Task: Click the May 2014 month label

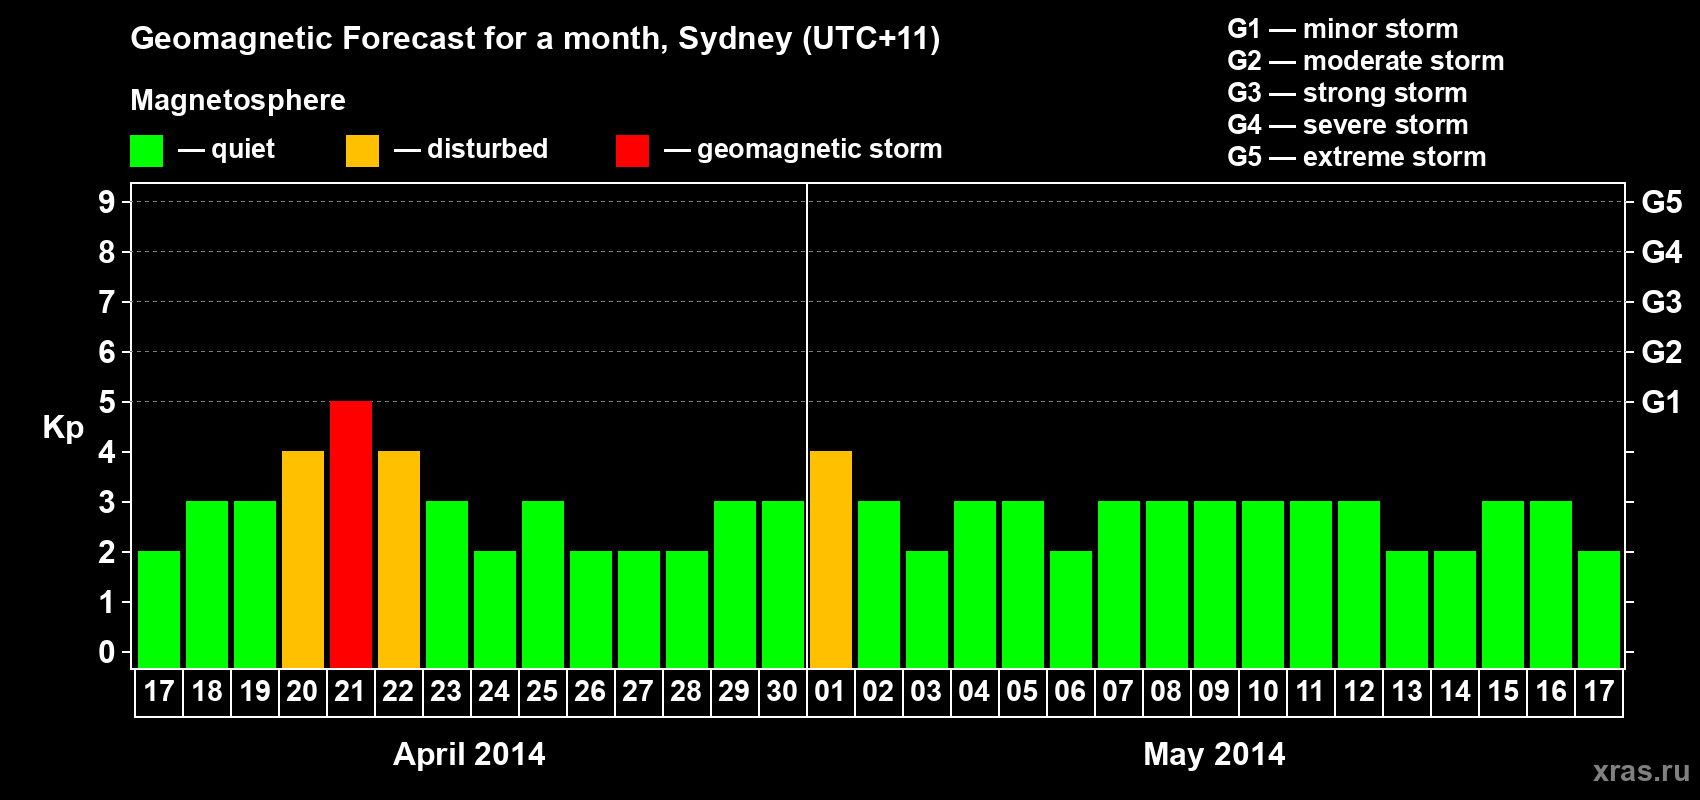Action: point(1214,753)
